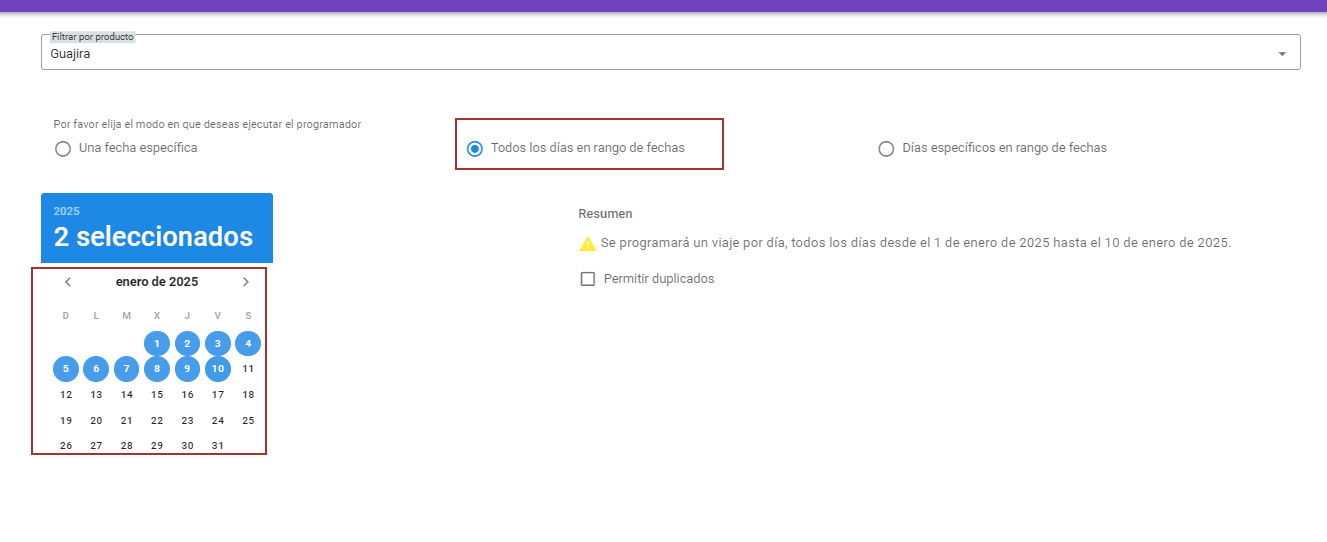Click 'enero de 2025' month label
Screen dimensions: 1327x542
[157, 282]
